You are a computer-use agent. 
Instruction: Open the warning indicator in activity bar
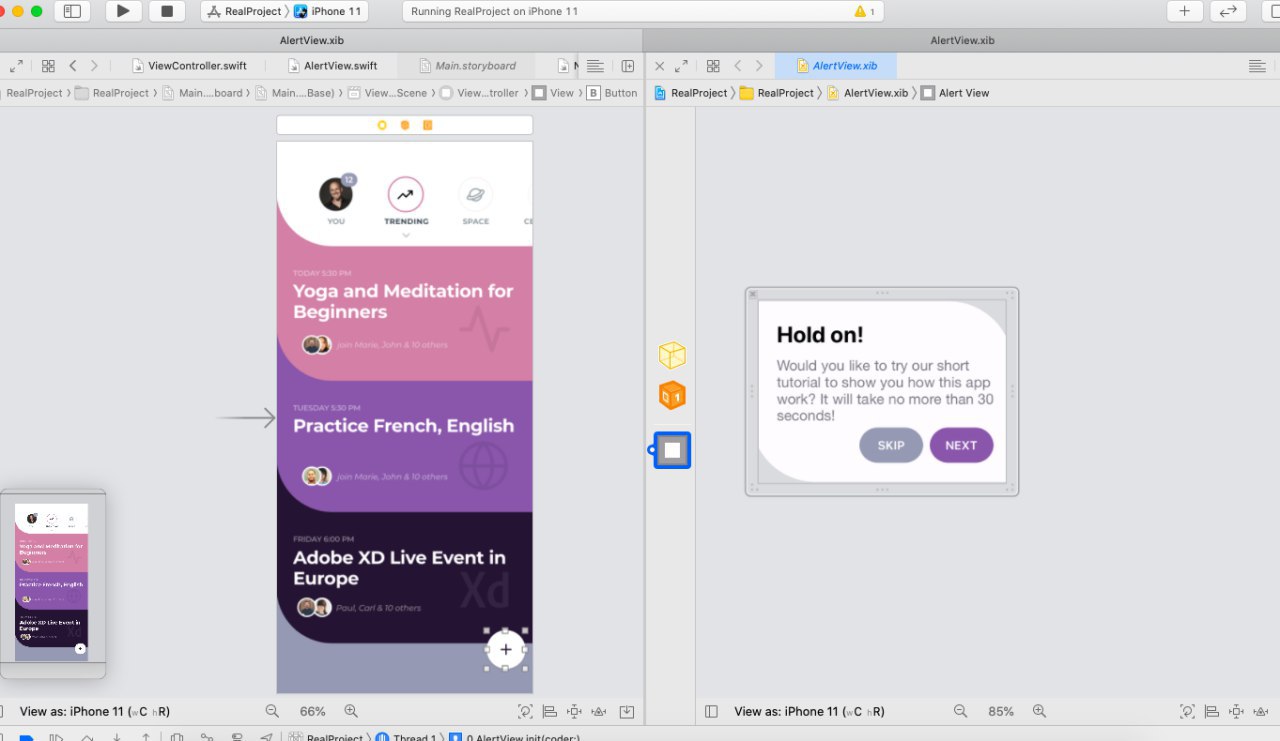coord(865,11)
